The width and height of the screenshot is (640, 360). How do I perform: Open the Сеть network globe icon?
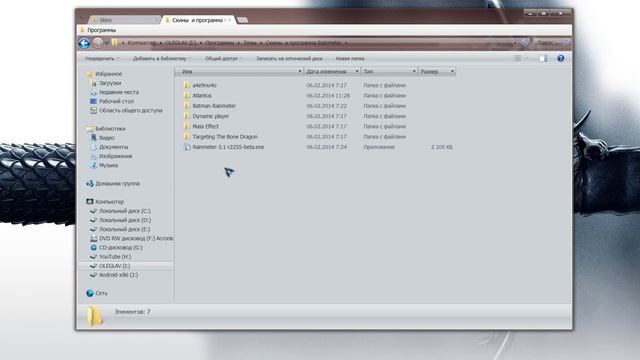(90, 293)
